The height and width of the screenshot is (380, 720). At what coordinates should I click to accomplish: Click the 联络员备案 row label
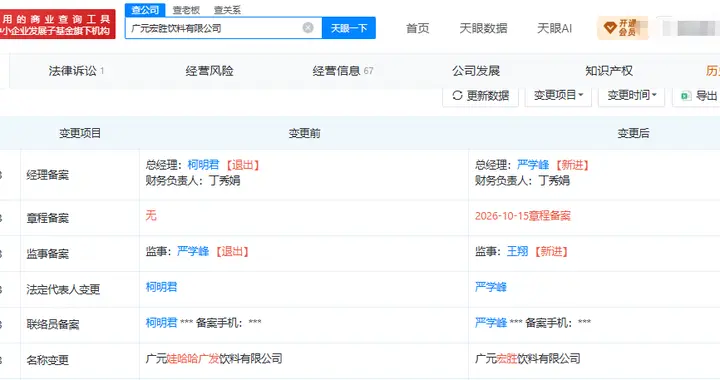(x=53, y=325)
